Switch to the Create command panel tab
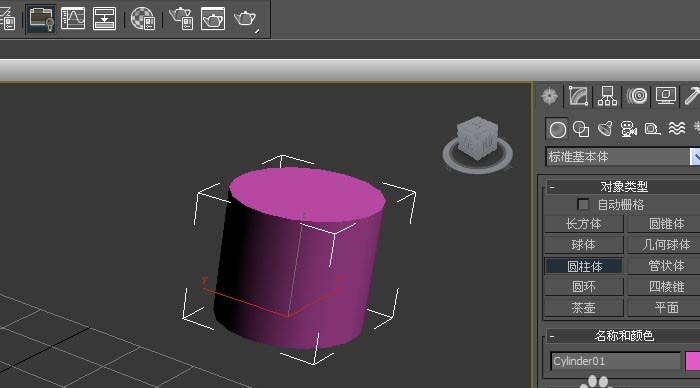This screenshot has width=700, height=388. pos(550,96)
